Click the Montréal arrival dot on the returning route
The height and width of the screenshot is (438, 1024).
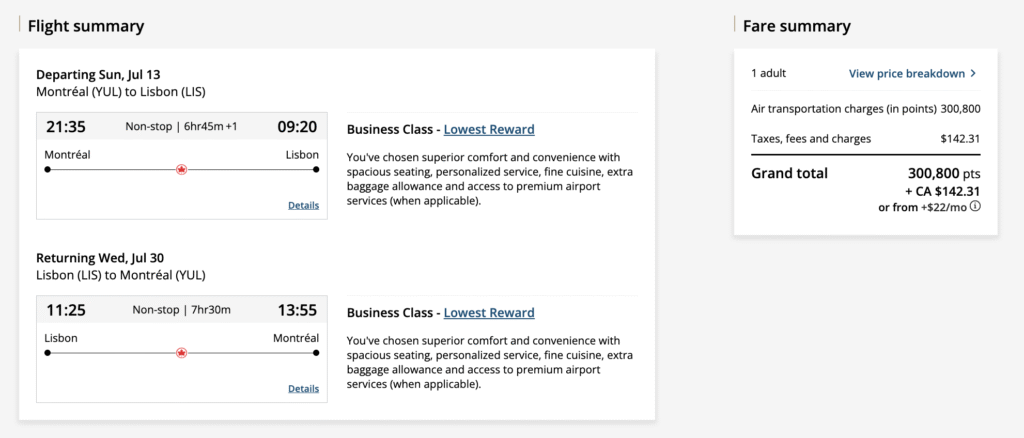(x=316, y=352)
